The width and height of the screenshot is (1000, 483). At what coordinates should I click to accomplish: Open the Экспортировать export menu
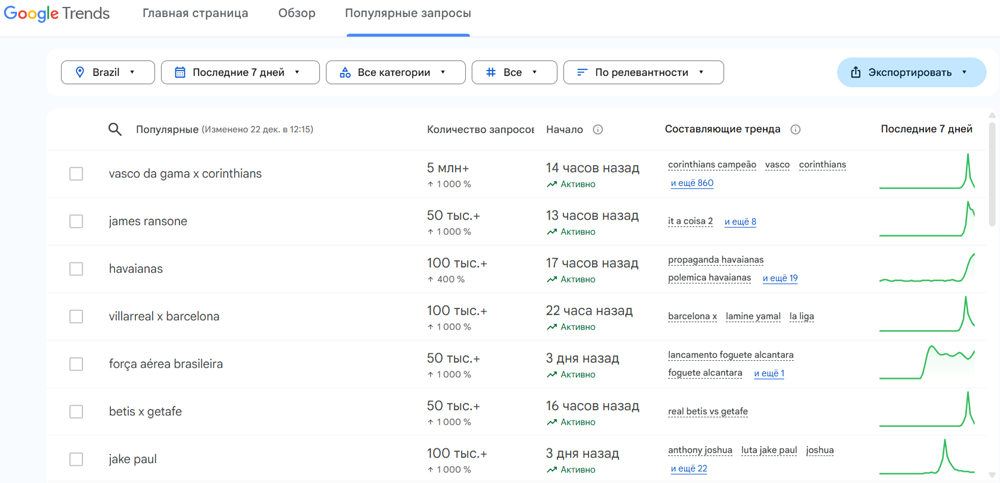point(911,72)
